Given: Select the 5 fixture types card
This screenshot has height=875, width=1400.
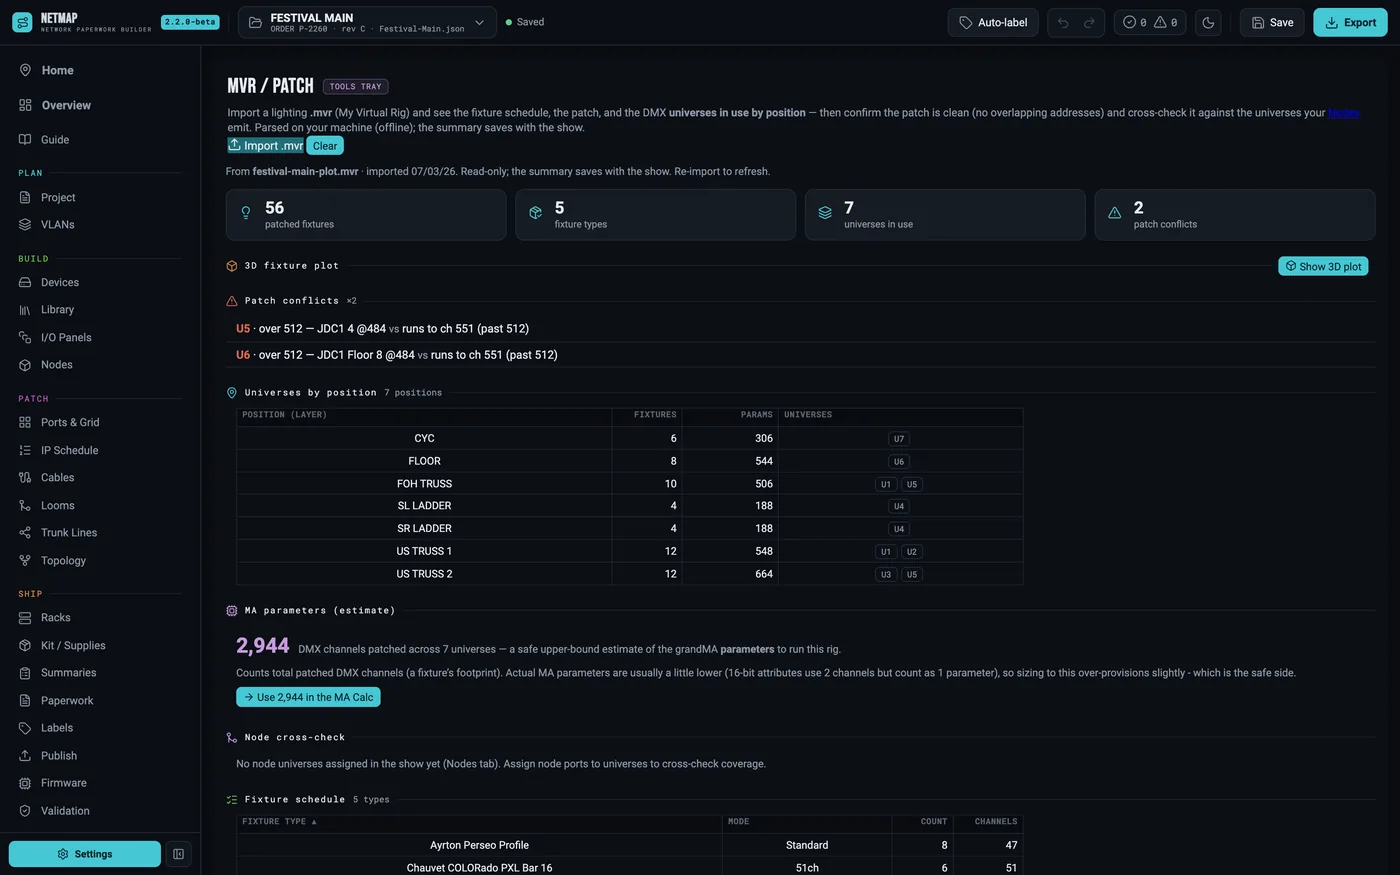Looking at the screenshot, I should (x=656, y=214).
